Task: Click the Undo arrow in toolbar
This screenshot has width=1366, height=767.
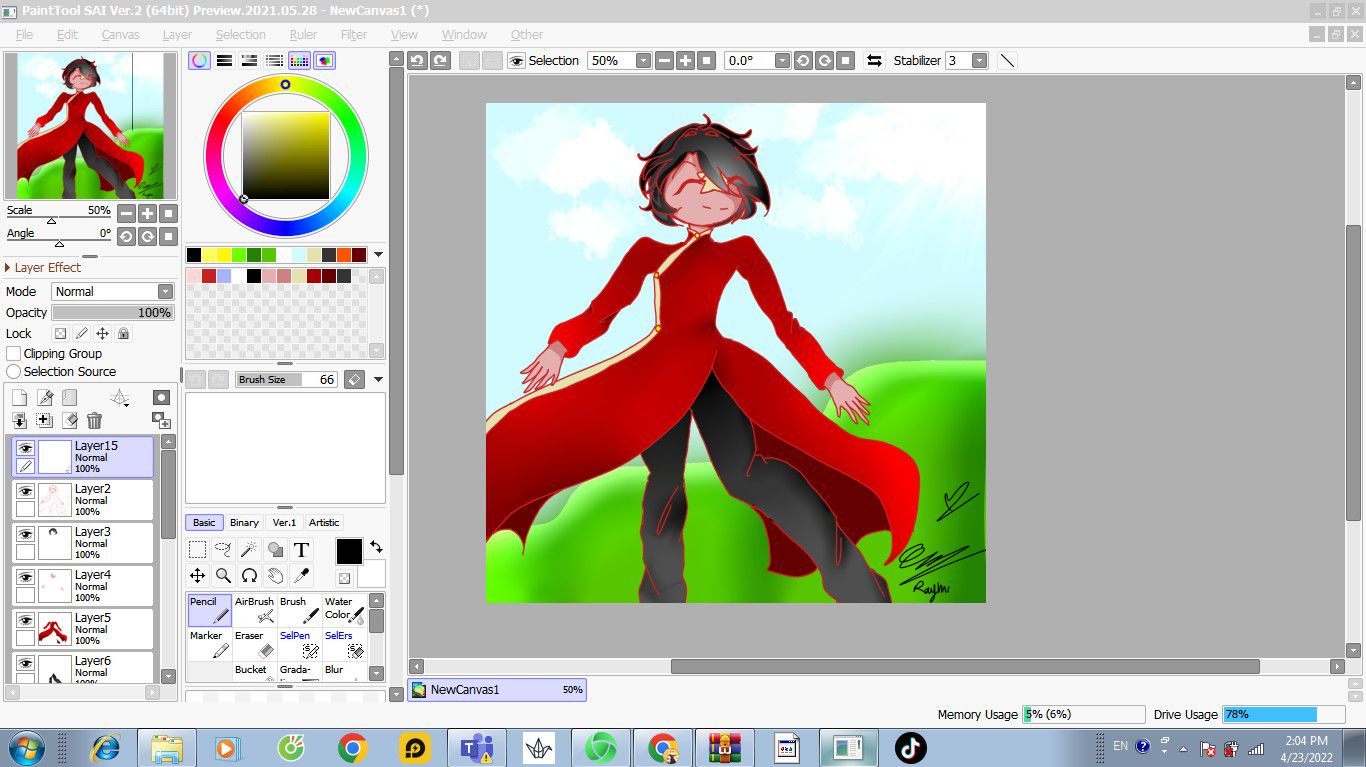Action: pyautogui.click(x=417, y=61)
